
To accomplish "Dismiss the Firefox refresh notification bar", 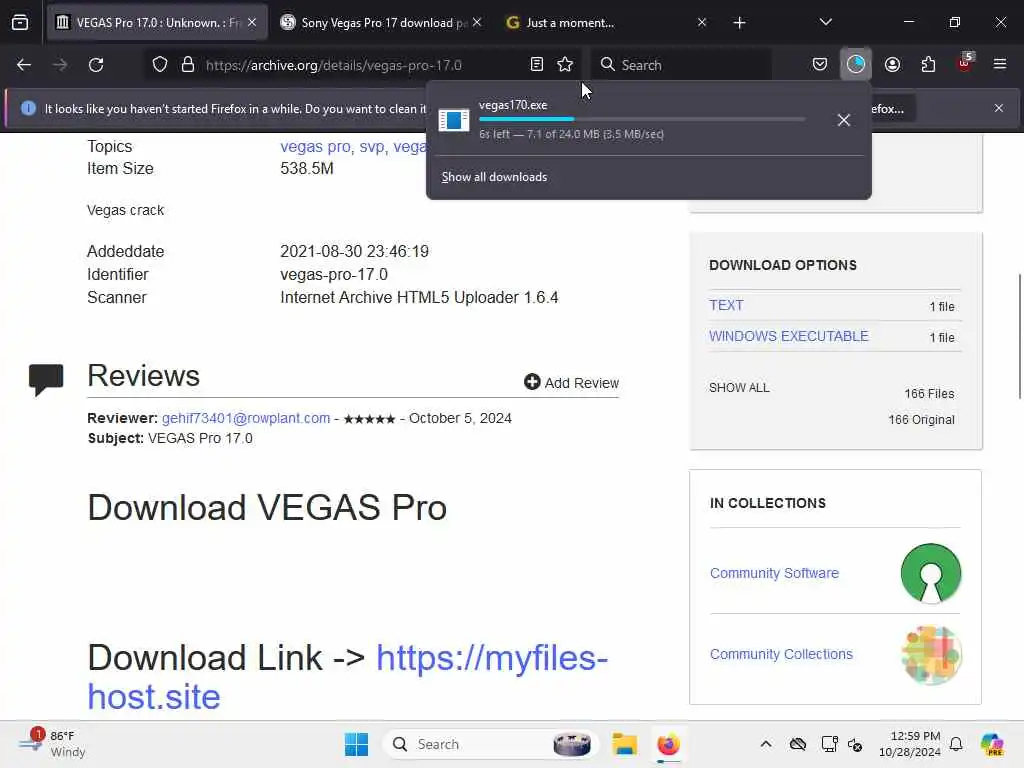I will click(999, 108).
